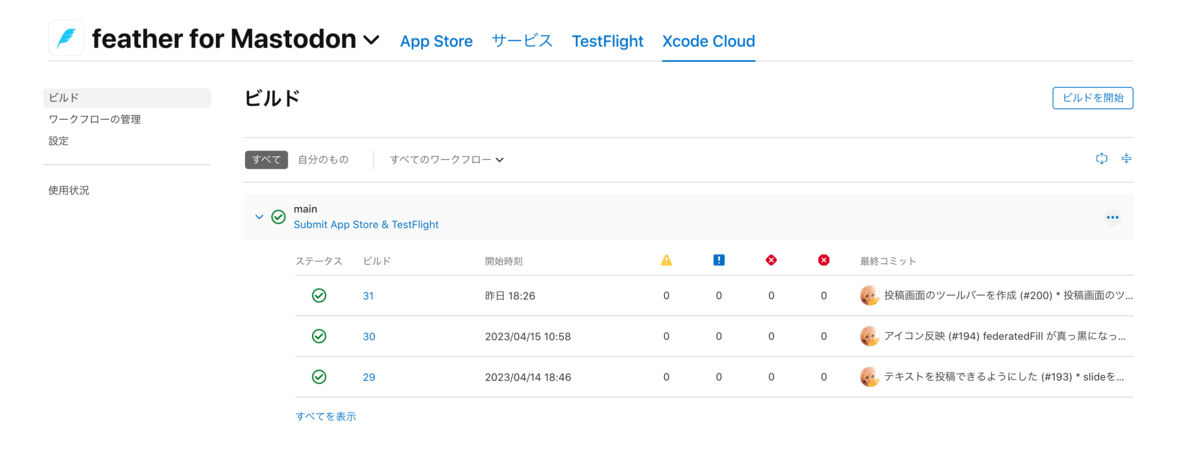This screenshot has height=457, width=1200.
Task: Click the ビルドを開始 button
Action: pos(1092,98)
